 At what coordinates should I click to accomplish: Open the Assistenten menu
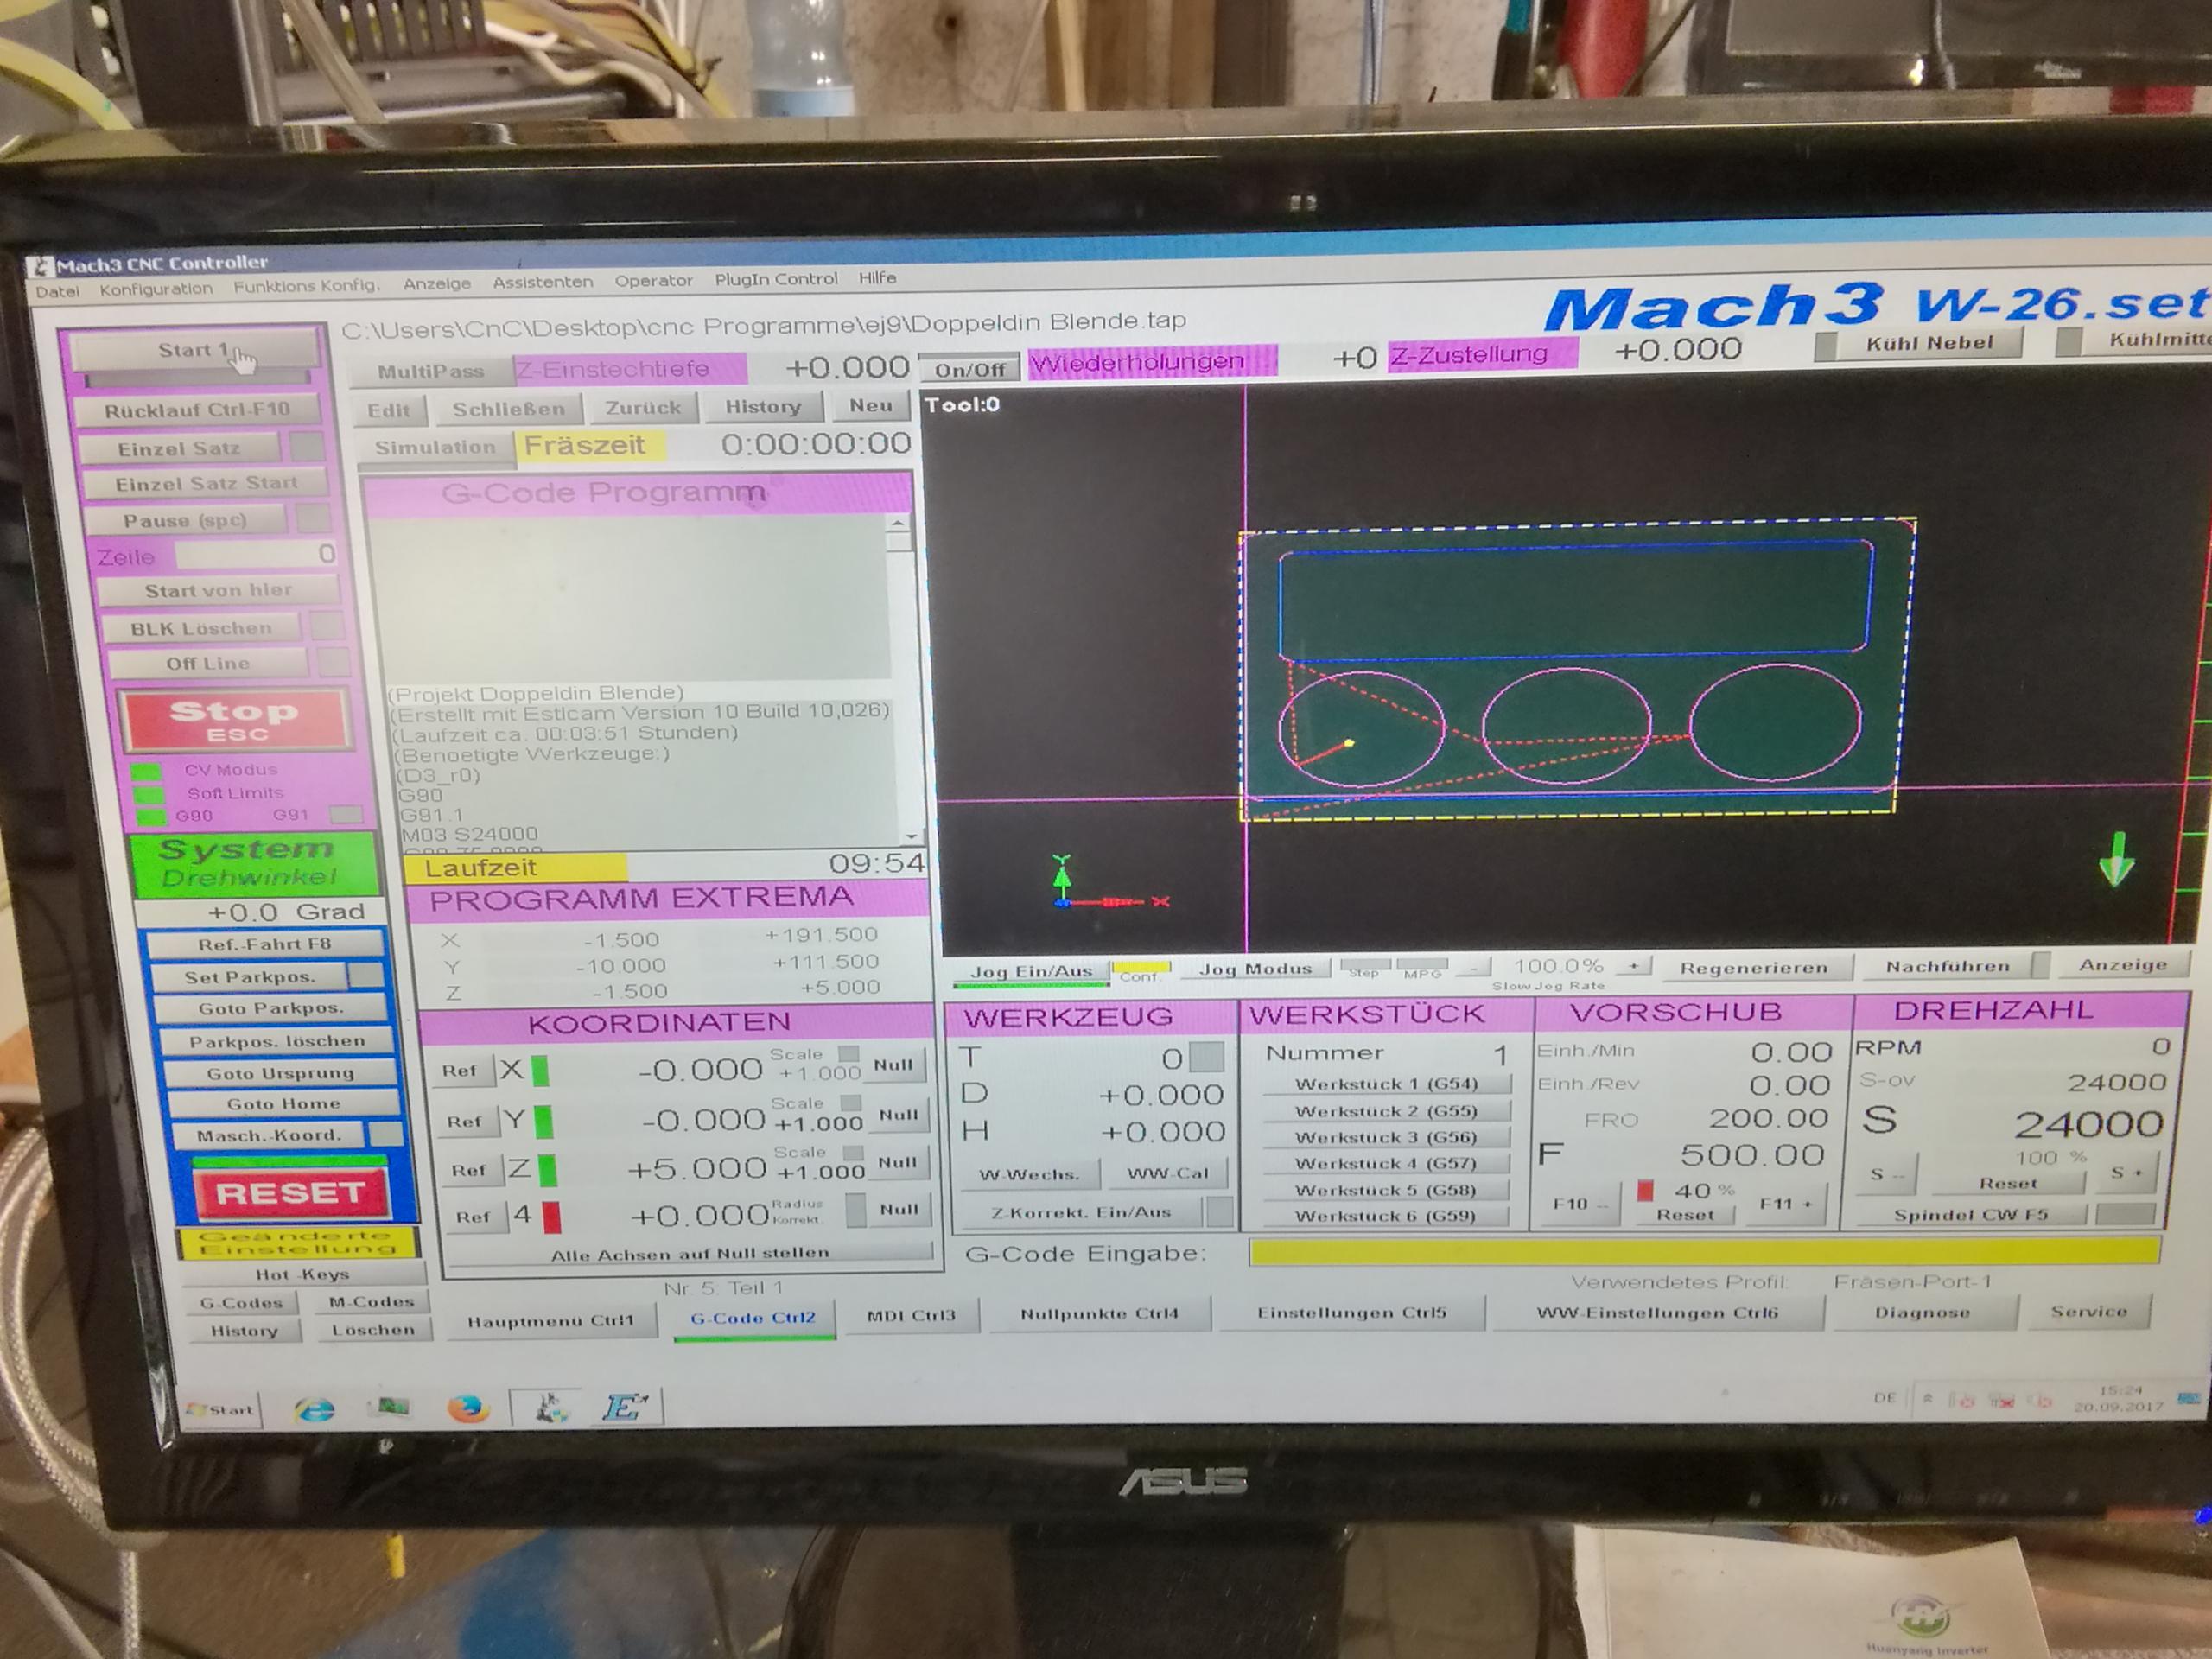[542, 282]
